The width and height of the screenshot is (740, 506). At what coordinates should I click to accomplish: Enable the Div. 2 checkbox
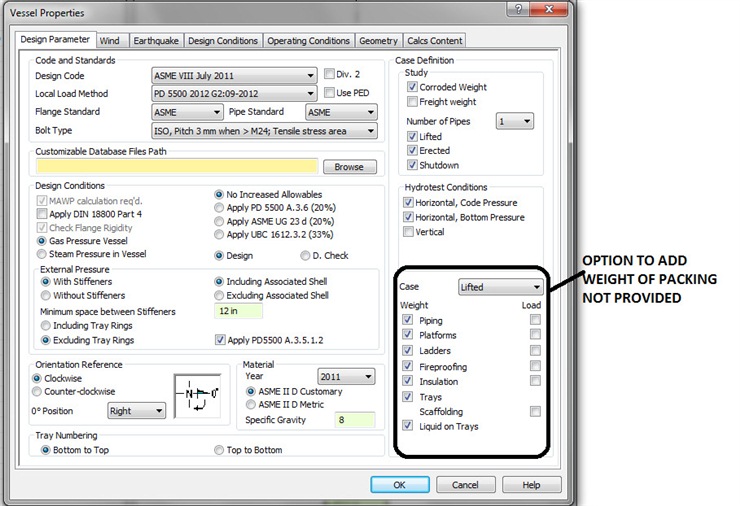329,74
